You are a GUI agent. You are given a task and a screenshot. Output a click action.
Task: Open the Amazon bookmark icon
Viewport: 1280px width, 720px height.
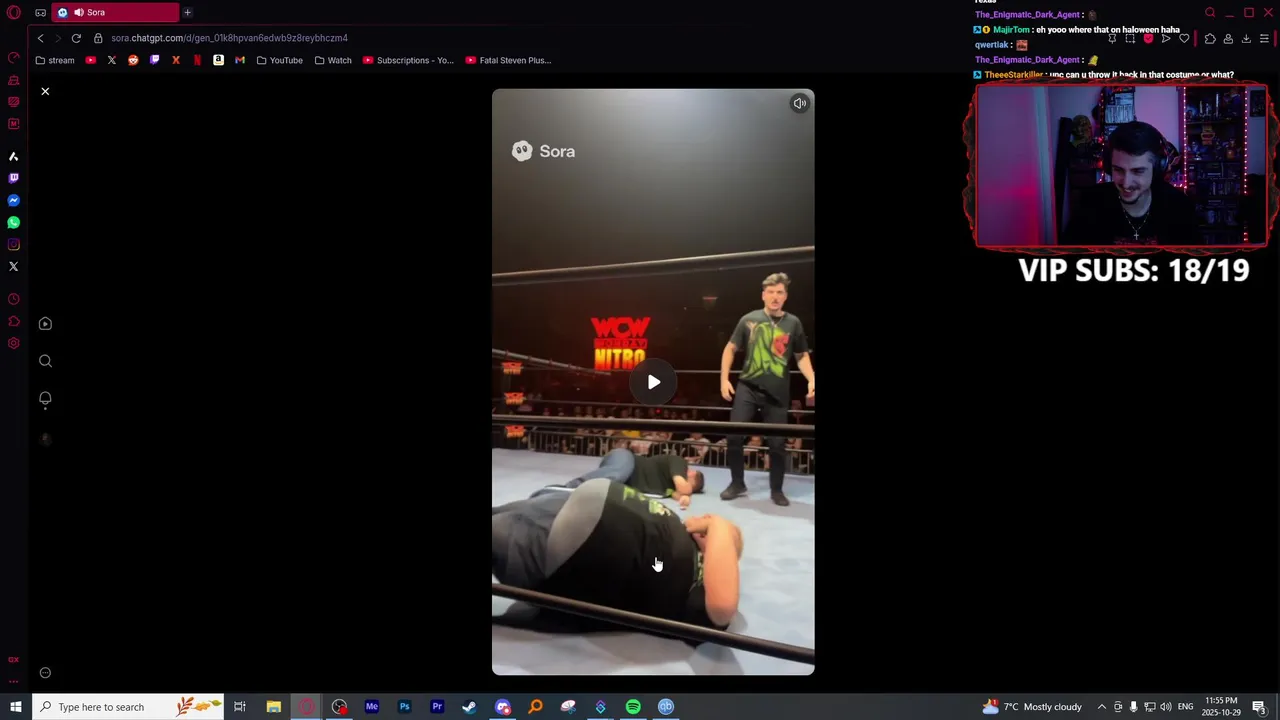pyautogui.click(x=218, y=60)
